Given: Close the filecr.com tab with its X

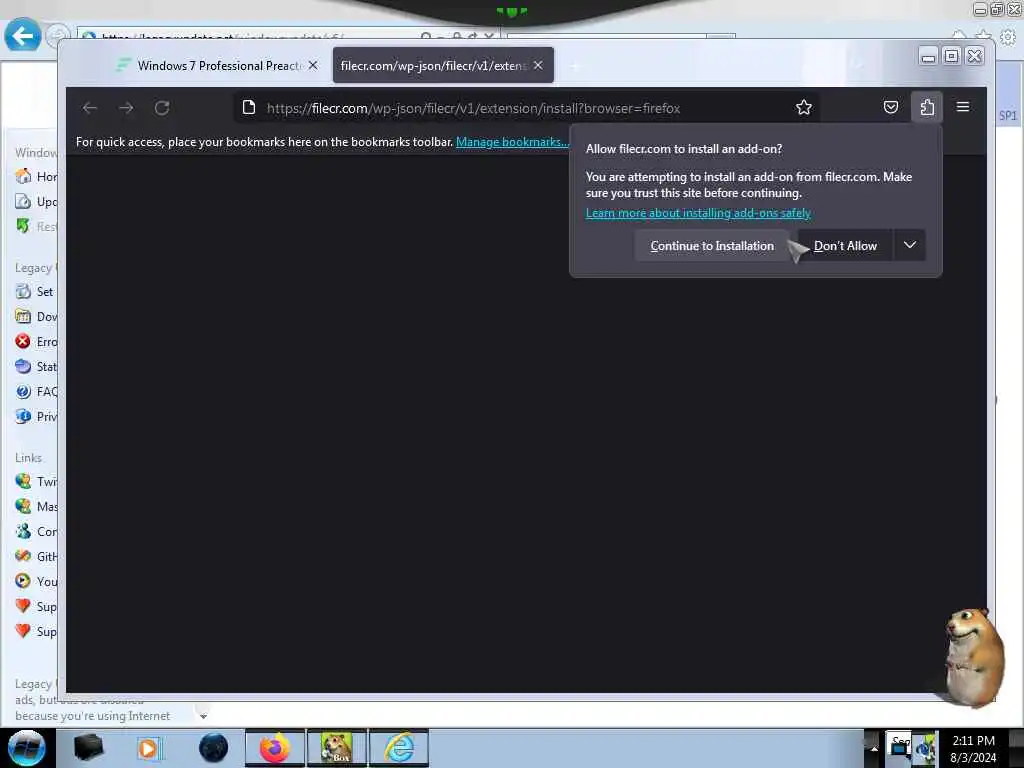Looking at the screenshot, I should click(538, 65).
